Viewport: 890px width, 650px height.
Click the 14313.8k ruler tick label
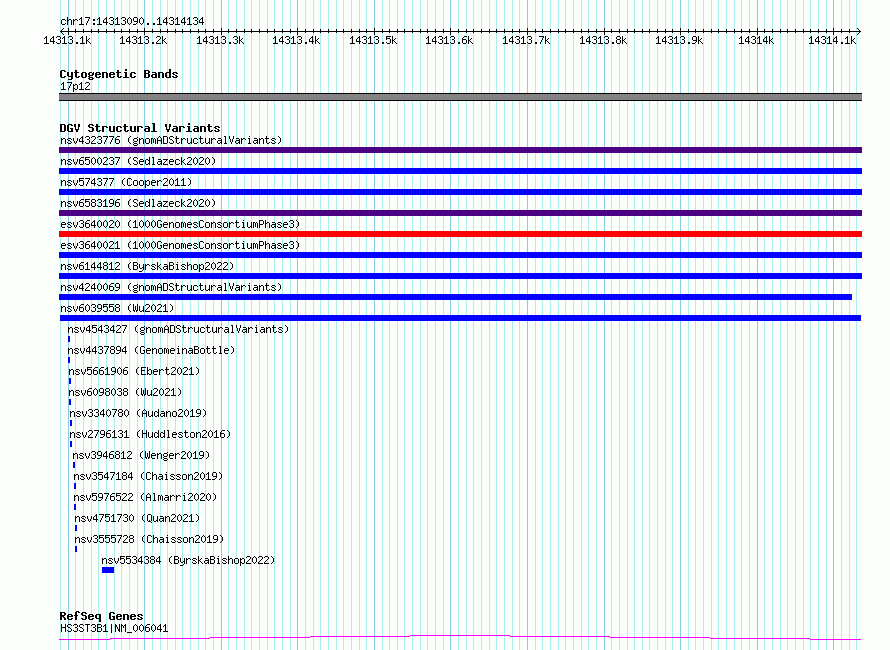[x=603, y=40]
